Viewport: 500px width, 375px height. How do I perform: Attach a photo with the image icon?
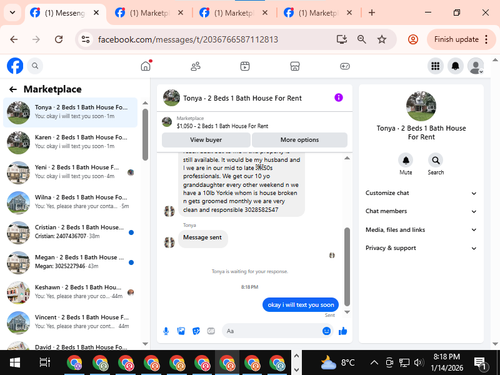181,331
